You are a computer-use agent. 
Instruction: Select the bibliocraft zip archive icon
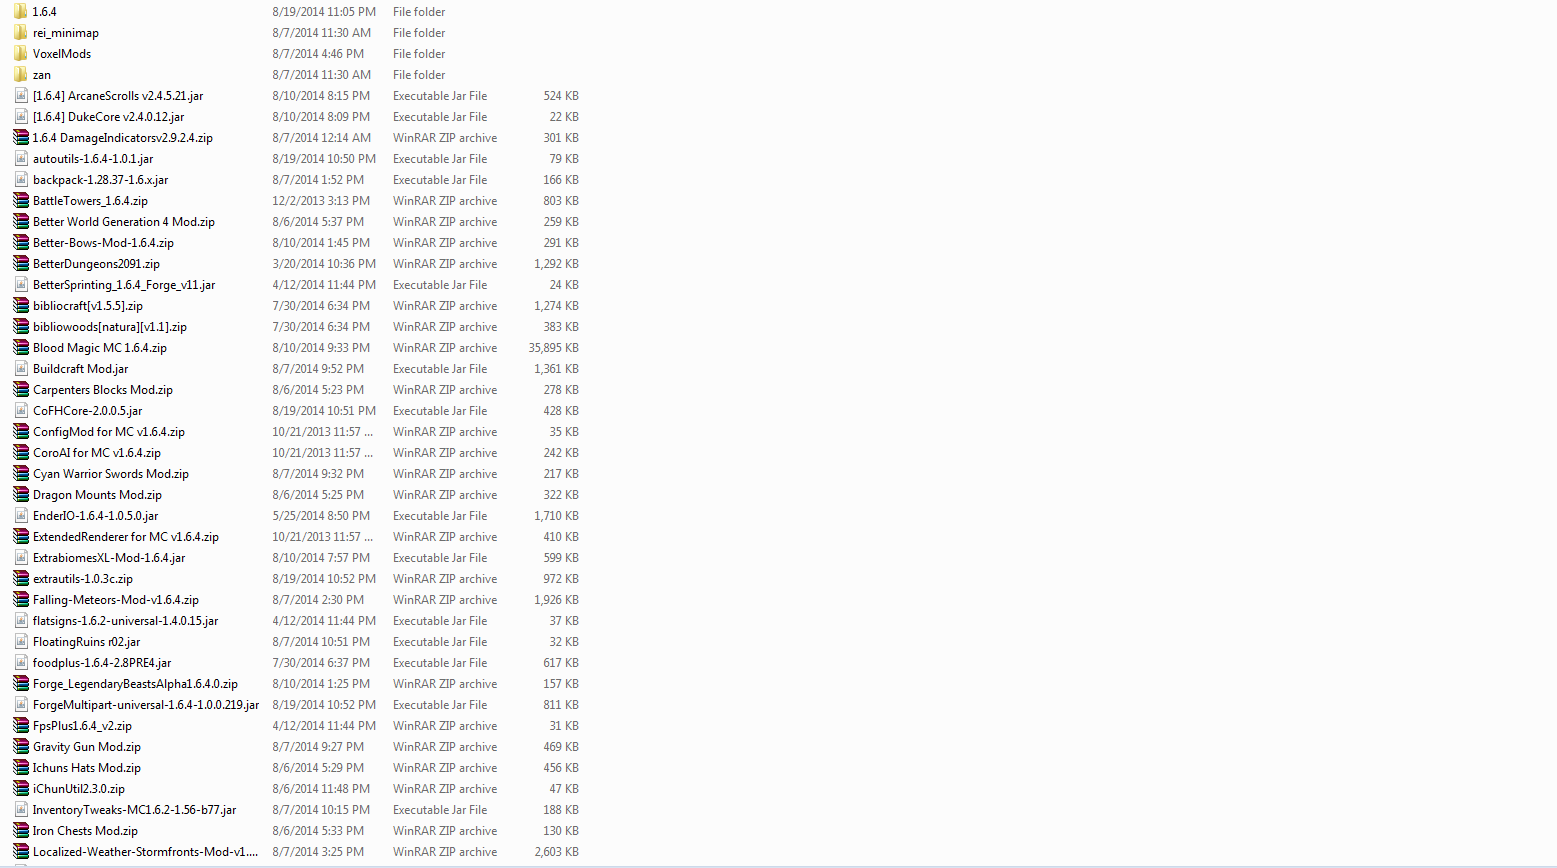click(20, 306)
